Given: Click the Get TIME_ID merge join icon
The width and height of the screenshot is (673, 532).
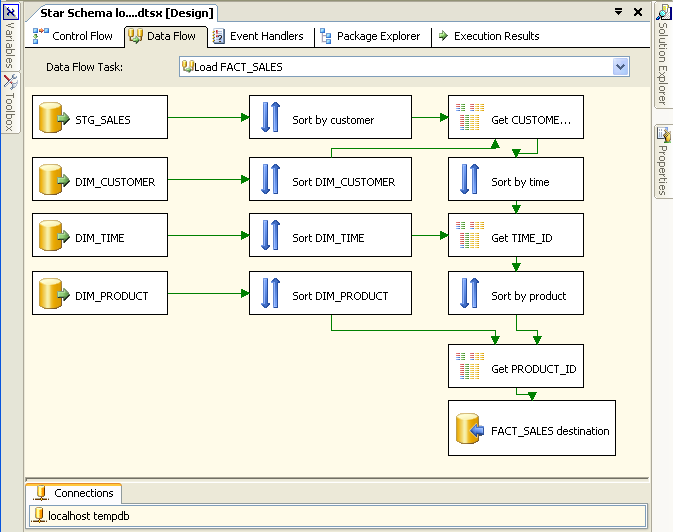Looking at the screenshot, I should click(x=470, y=235).
